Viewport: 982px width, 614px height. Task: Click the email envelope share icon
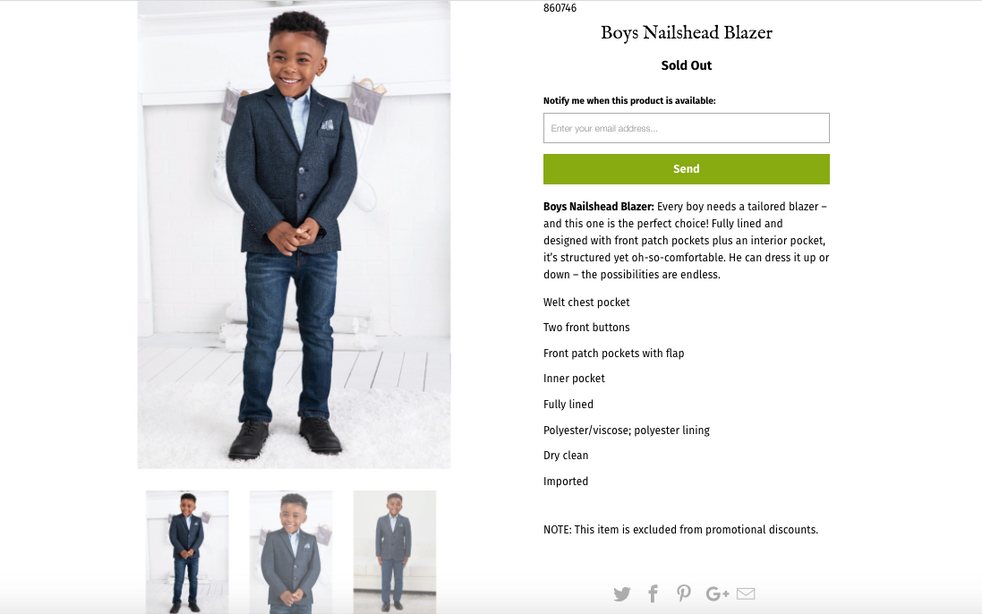(746, 594)
